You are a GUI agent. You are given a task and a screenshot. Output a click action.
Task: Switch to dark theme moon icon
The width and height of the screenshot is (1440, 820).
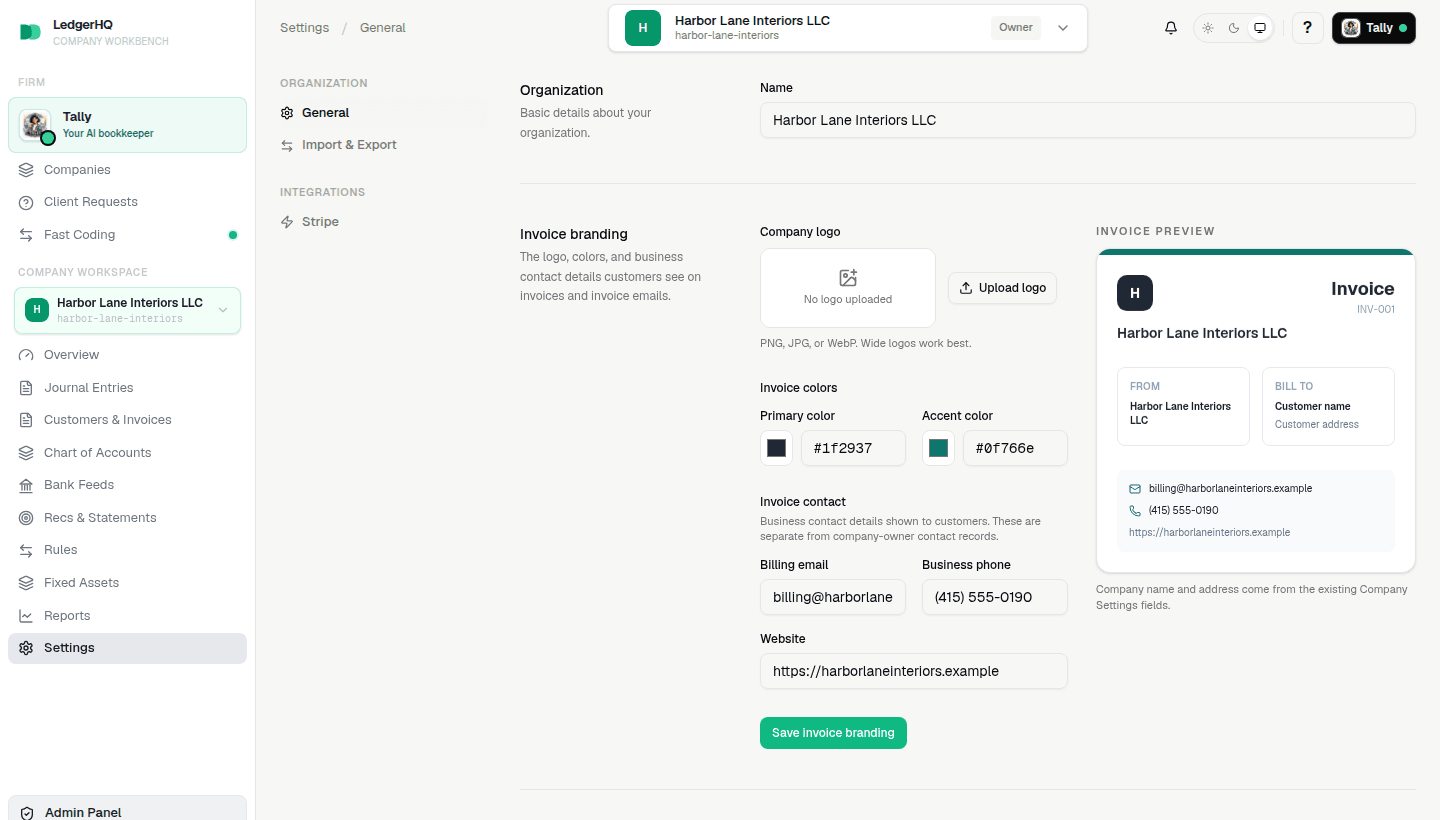1234,28
